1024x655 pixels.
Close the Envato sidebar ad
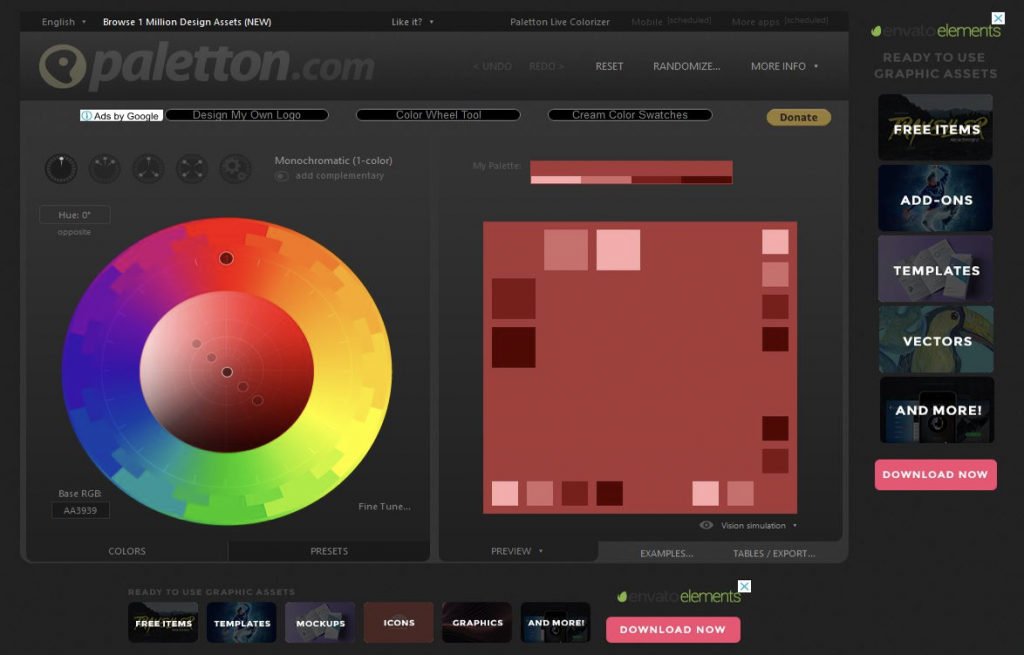coord(998,18)
